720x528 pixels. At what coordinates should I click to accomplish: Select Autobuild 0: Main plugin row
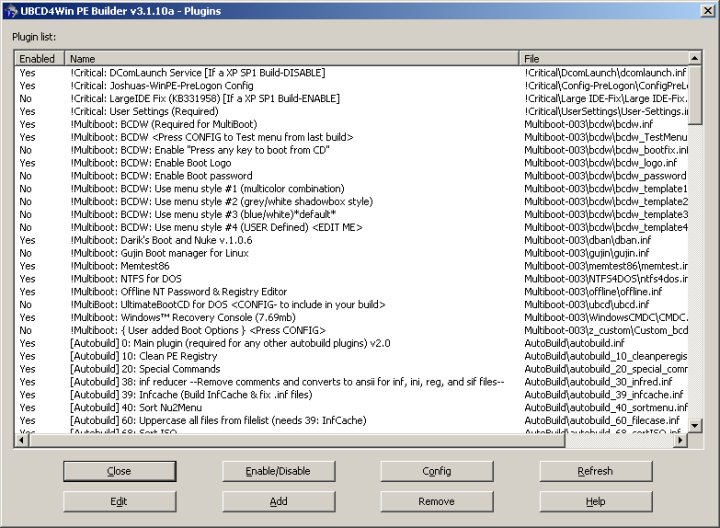click(x=351, y=343)
